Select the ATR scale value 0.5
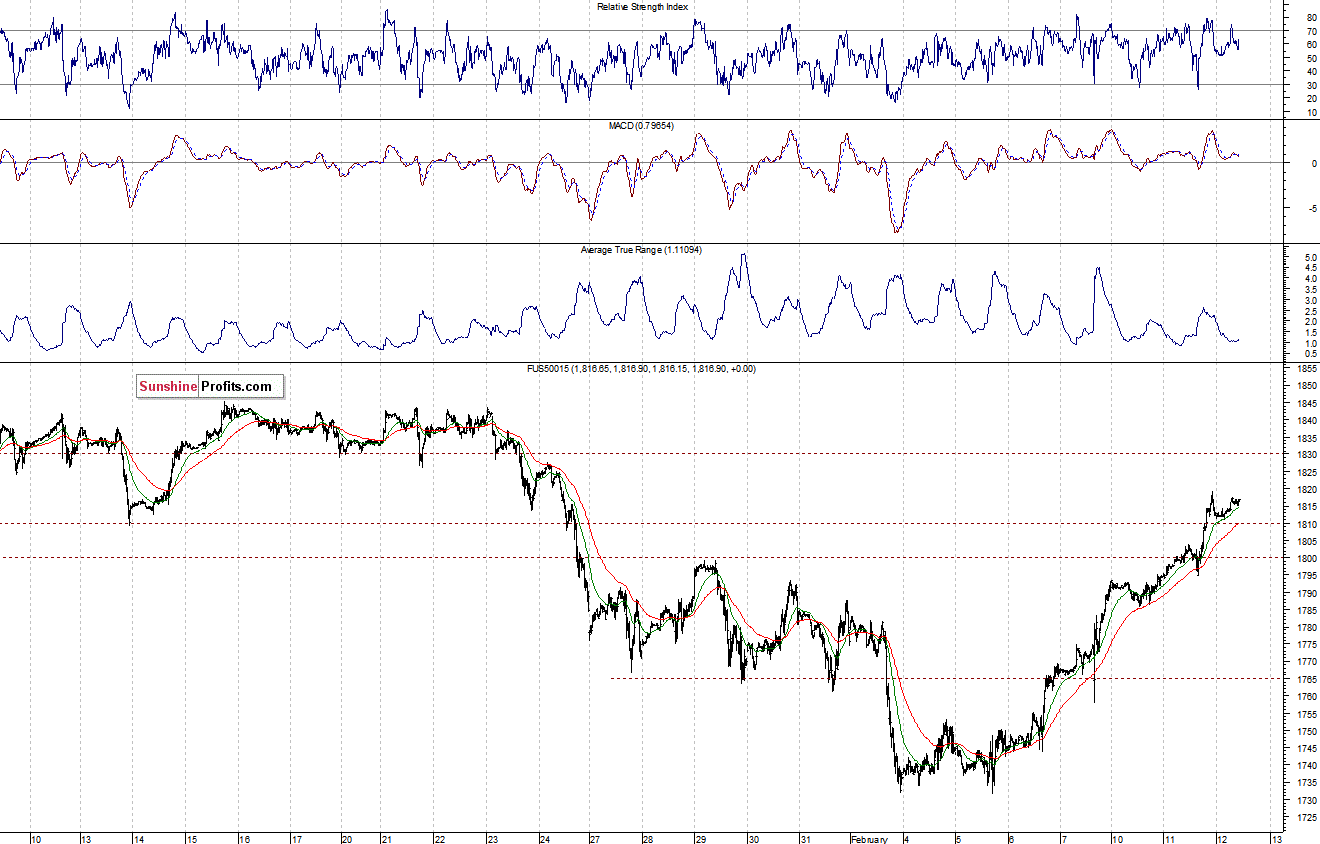The height and width of the screenshot is (844, 1320). pos(1310,354)
